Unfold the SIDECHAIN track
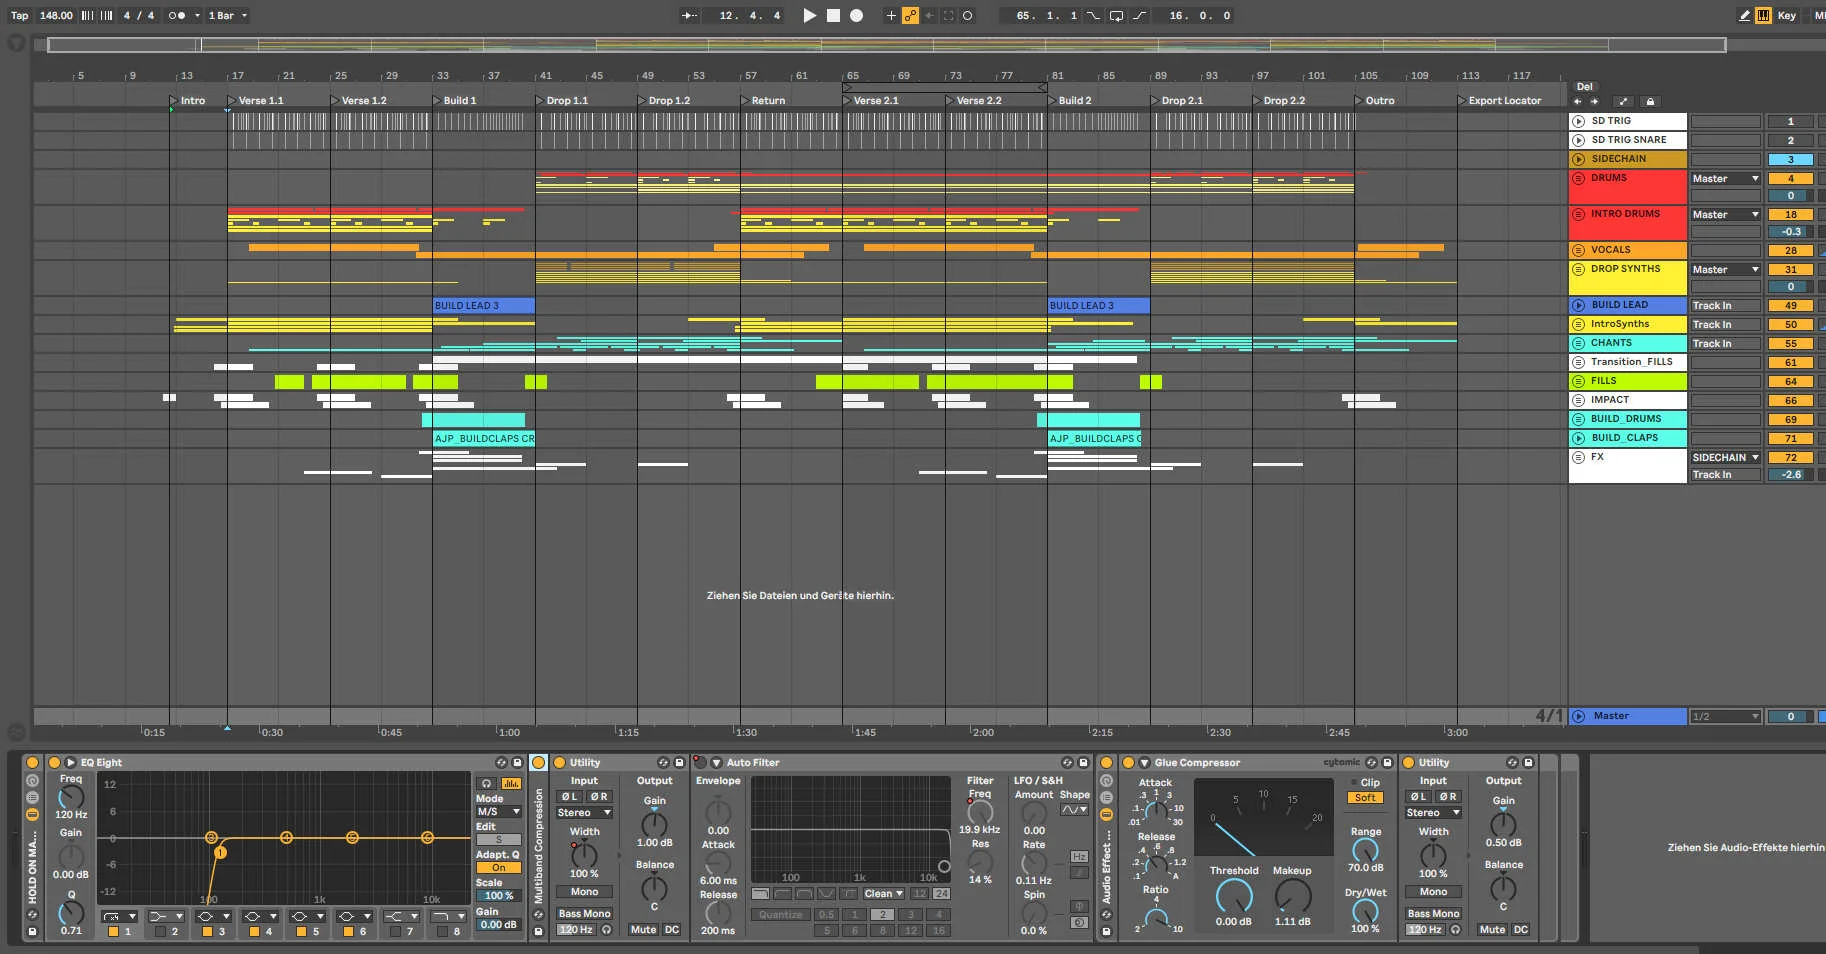Image resolution: width=1826 pixels, height=954 pixels. pos(1579,159)
